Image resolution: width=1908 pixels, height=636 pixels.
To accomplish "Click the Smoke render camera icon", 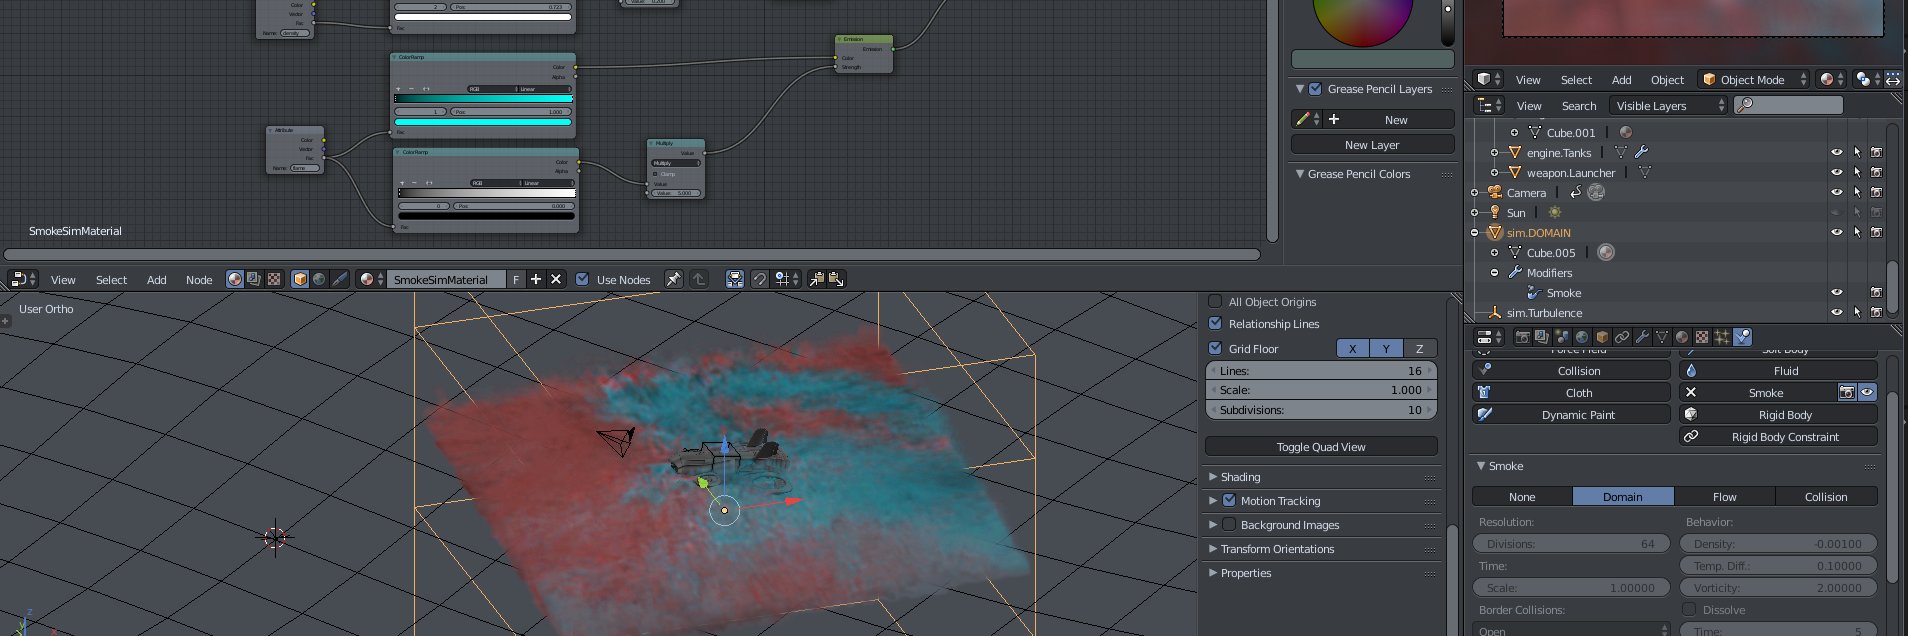I will 1847,393.
